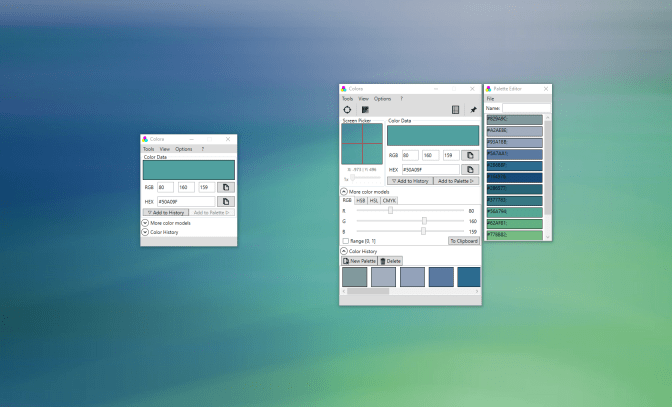Select the #A2AEBE palette entry in Palette Editor

point(514,131)
